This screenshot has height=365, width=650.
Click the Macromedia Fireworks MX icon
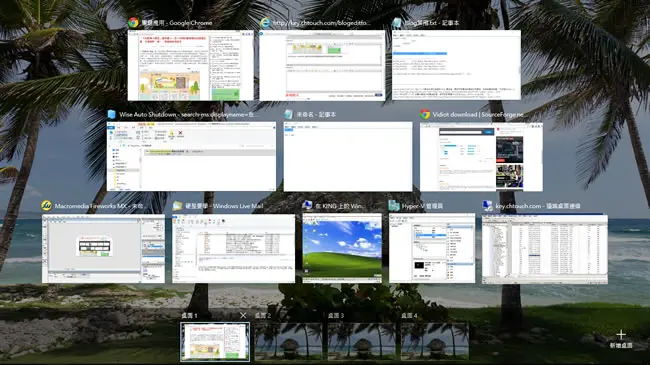pos(46,206)
